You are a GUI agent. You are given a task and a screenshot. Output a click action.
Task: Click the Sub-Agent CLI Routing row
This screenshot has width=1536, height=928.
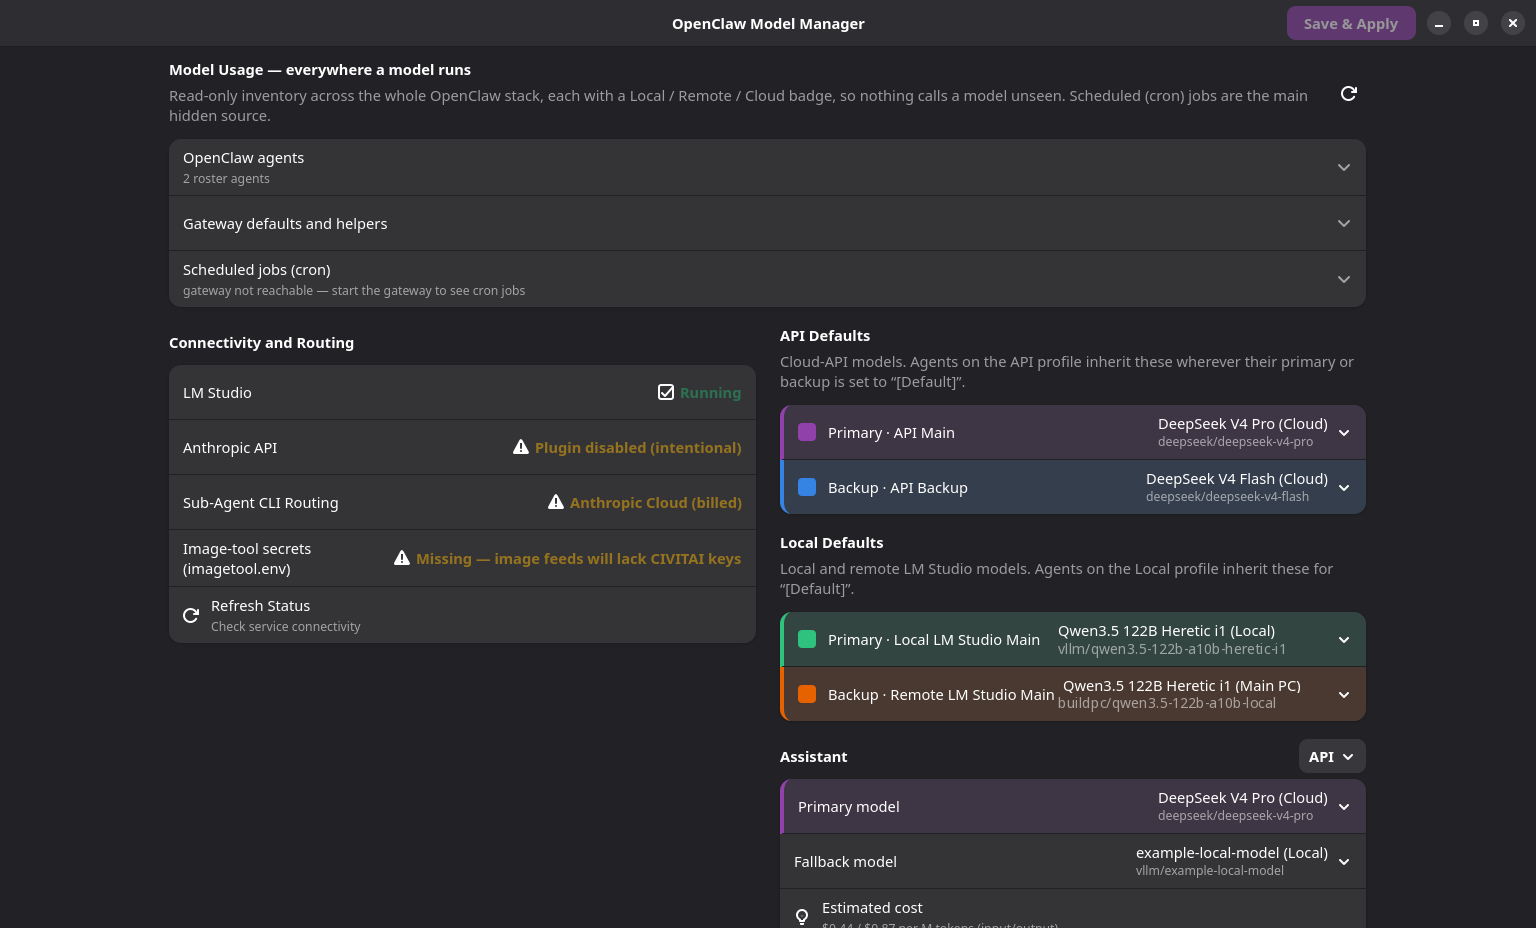[462, 502]
